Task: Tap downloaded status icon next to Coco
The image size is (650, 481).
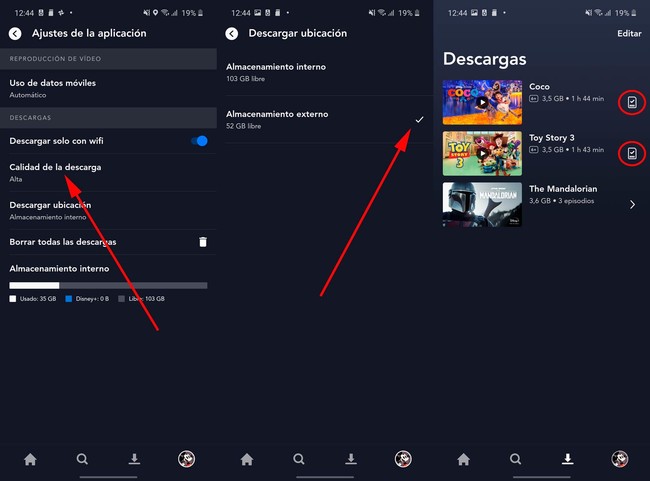Action: 631,102
